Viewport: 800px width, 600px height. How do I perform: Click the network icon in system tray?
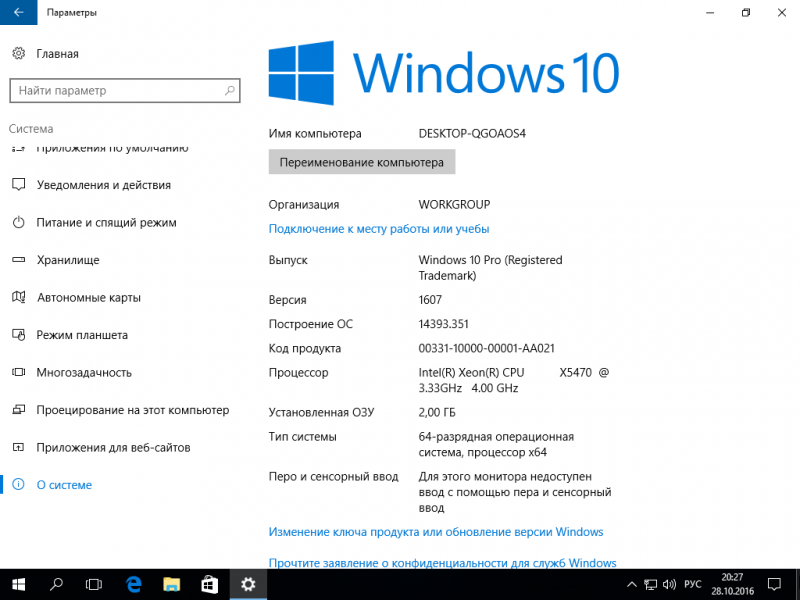click(651, 585)
